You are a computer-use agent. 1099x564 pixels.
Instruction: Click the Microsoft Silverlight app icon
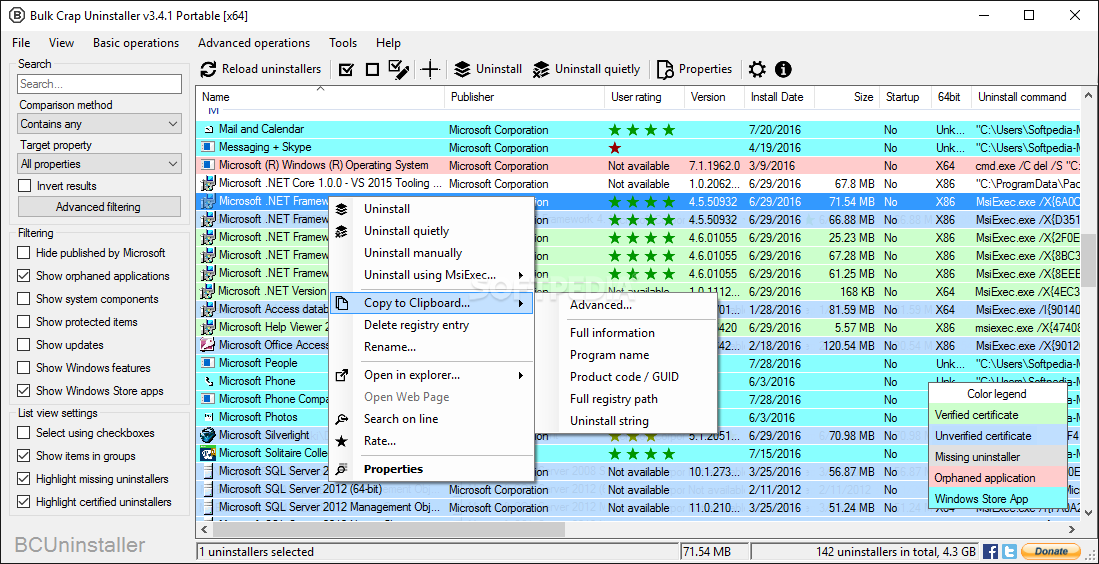point(207,435)
